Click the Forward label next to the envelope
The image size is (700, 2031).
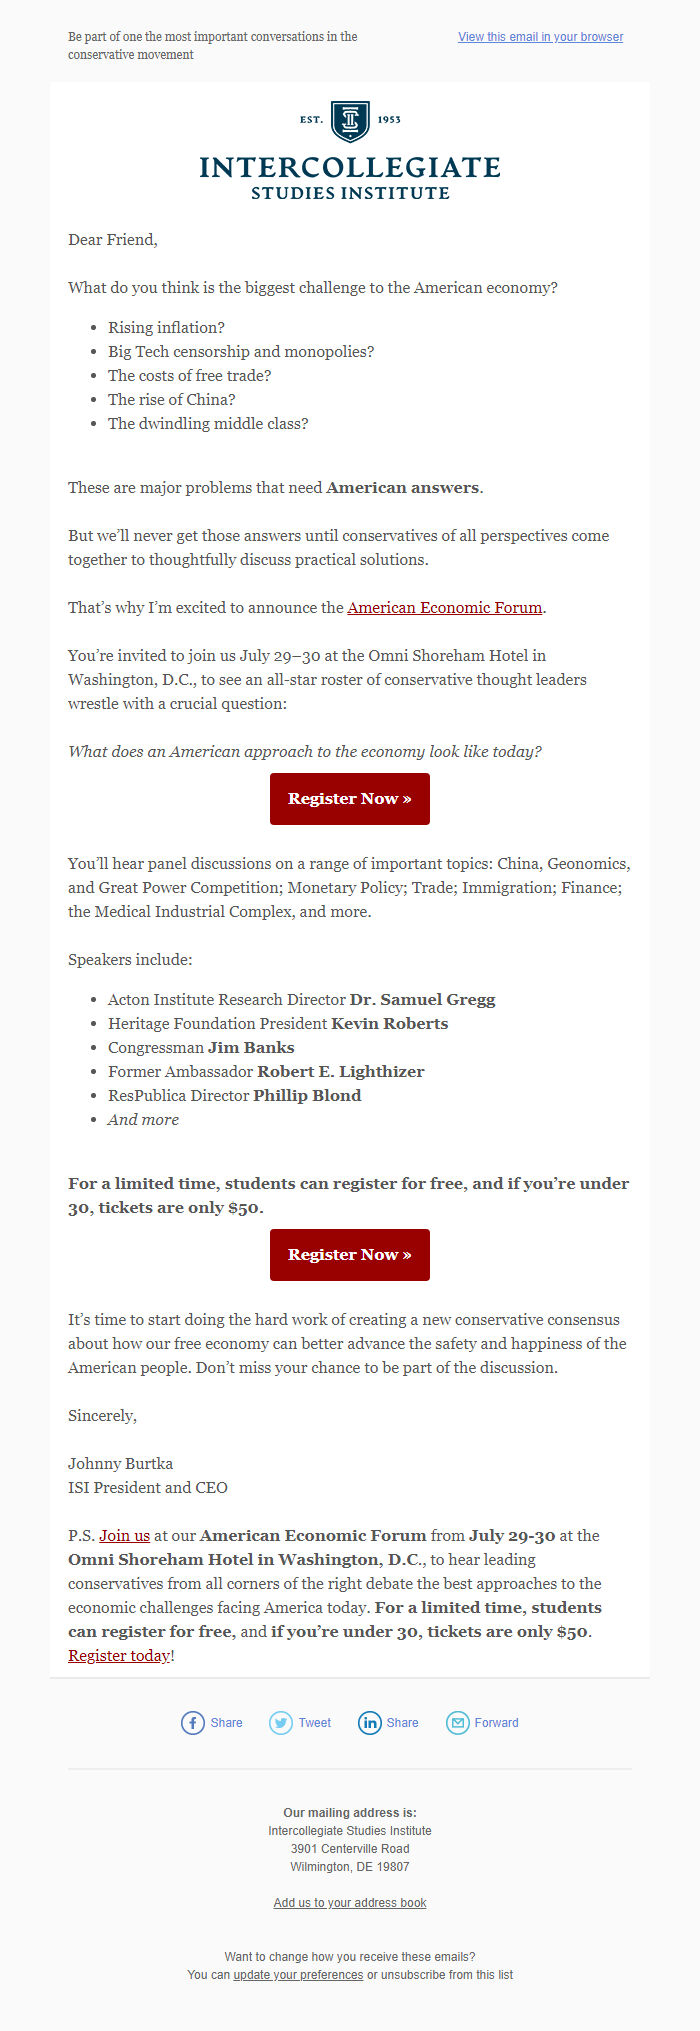click(497, 1723)
